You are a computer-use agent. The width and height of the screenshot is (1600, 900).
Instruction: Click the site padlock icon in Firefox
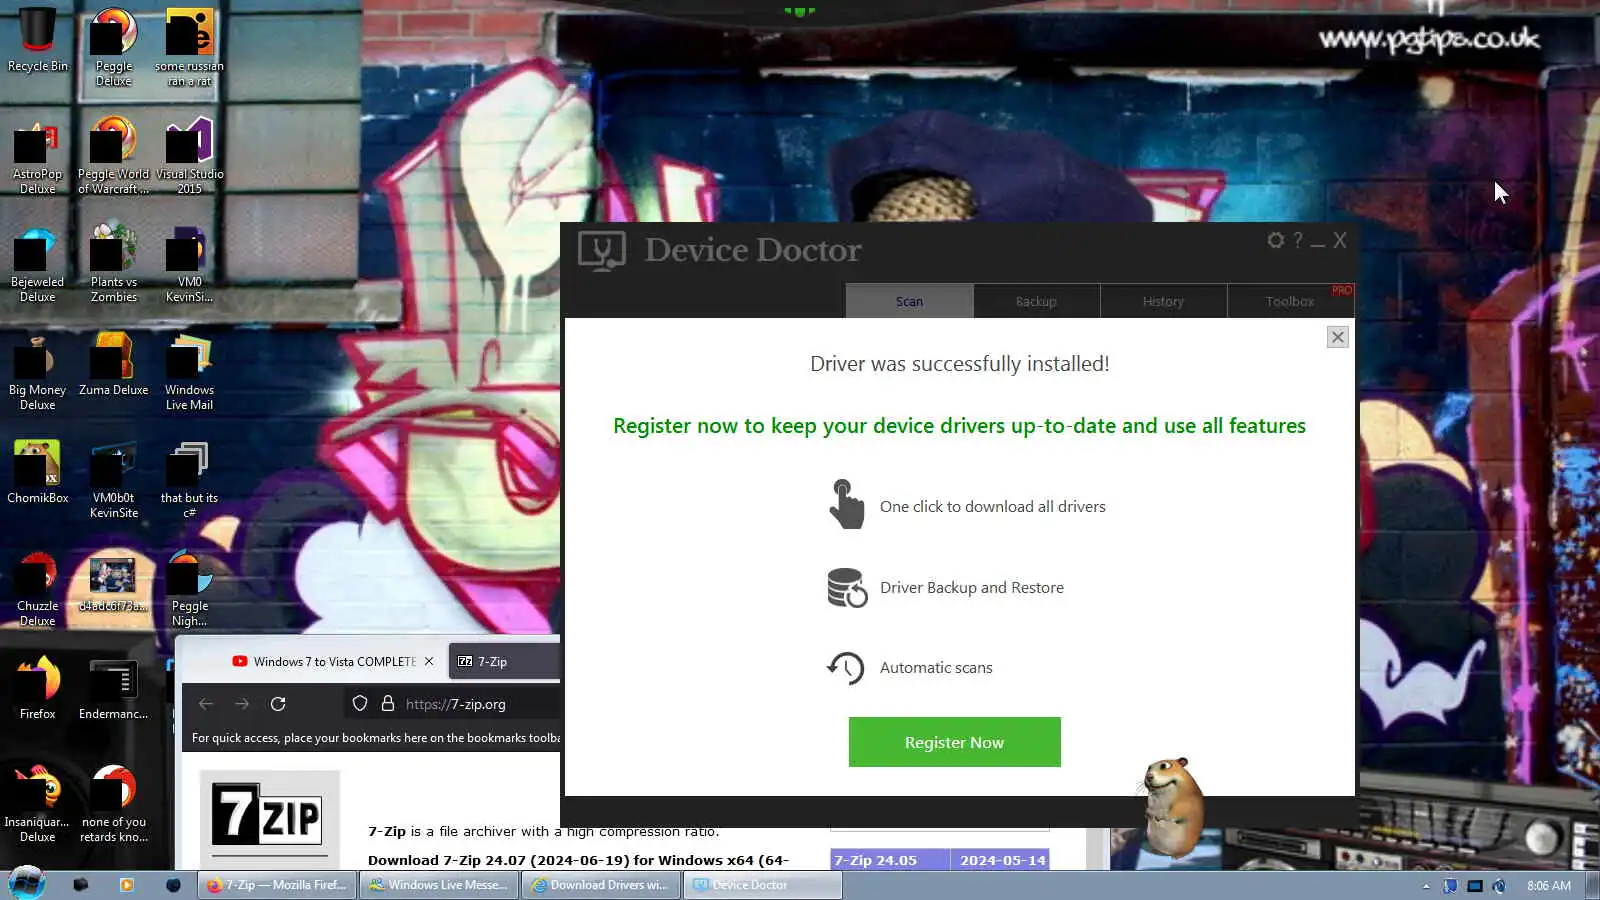[x=388, y=704]
